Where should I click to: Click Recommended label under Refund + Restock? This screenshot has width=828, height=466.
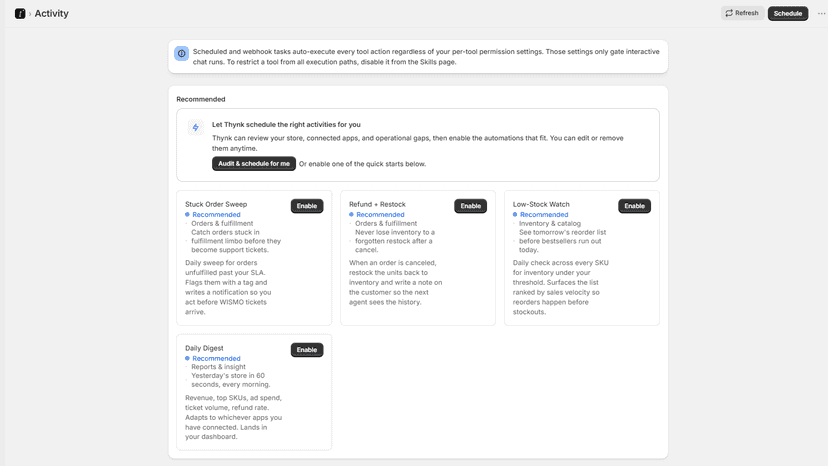(380, 215)
